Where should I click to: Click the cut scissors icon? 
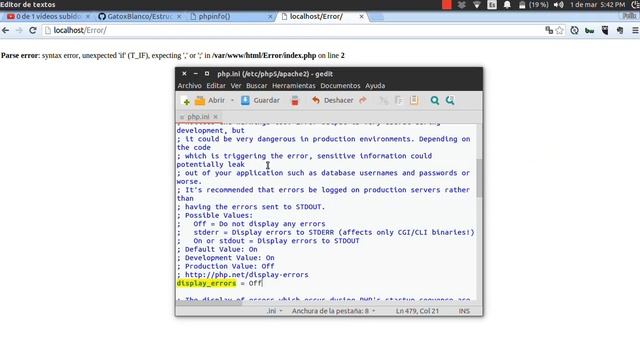383,100
